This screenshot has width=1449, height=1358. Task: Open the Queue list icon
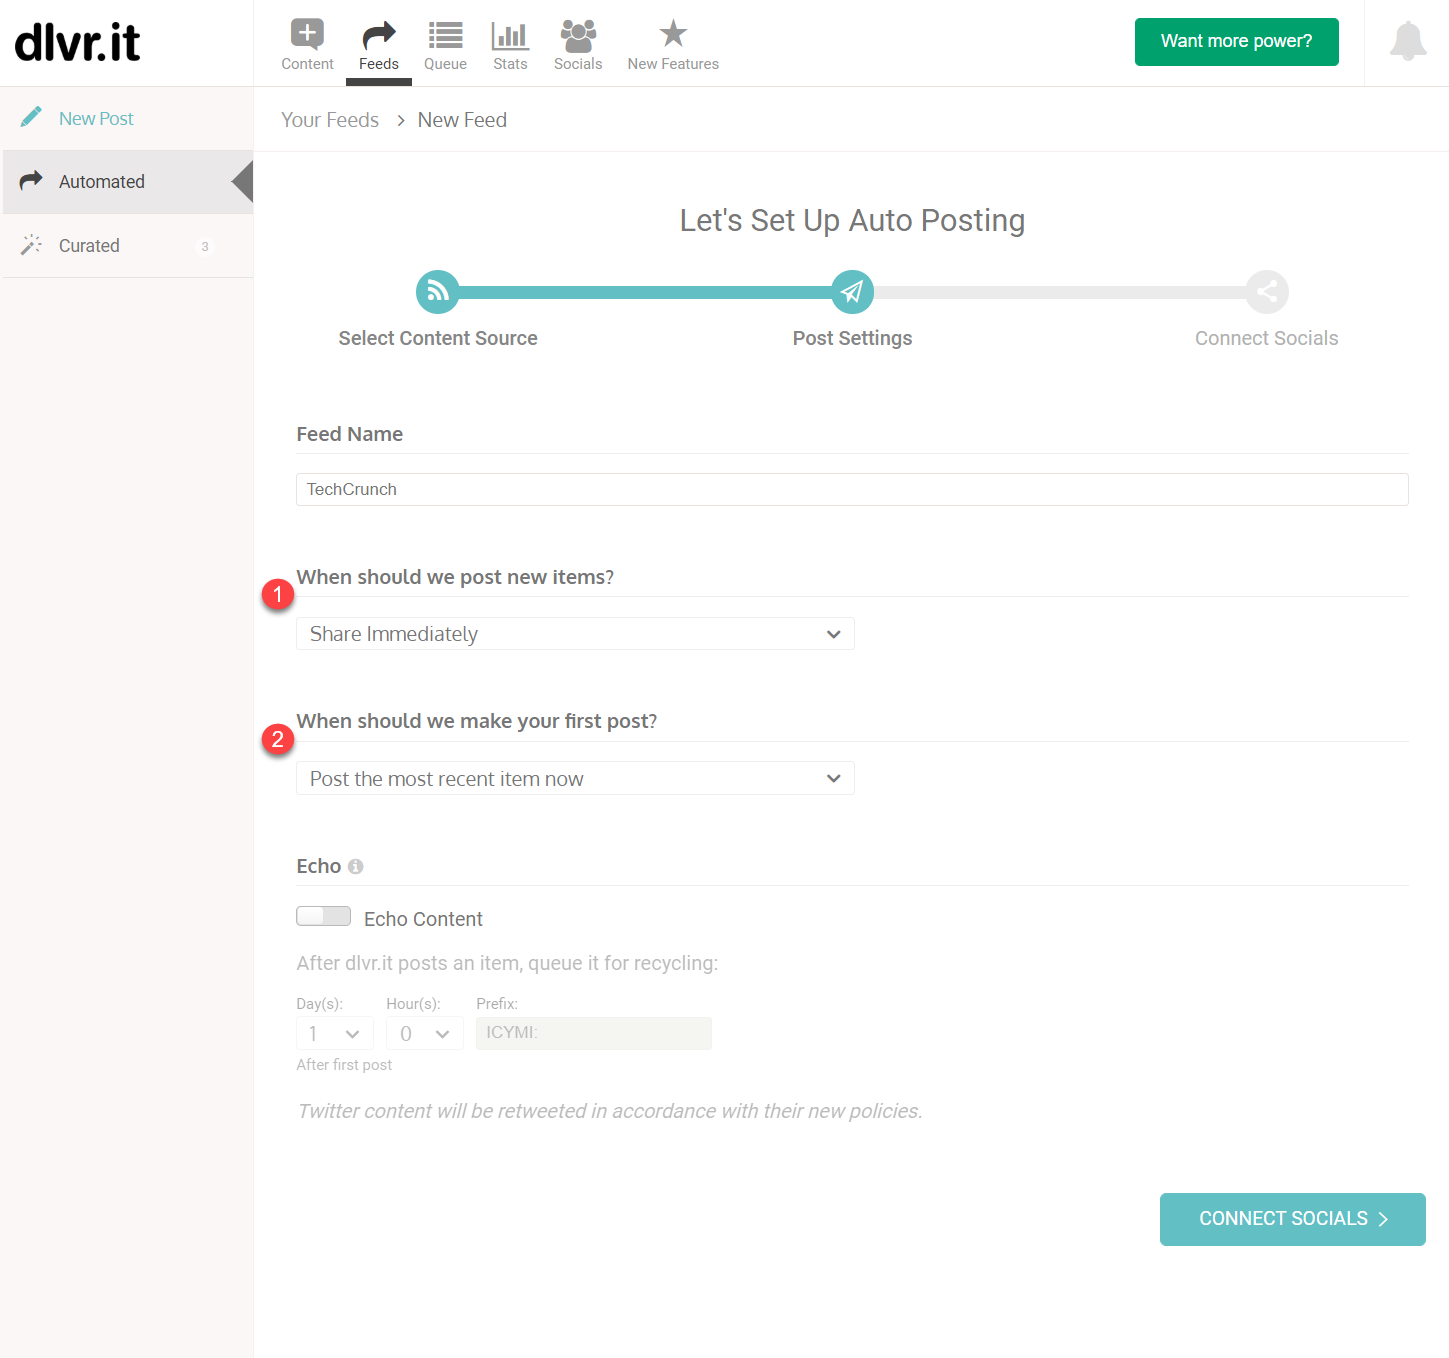[445, 35]
